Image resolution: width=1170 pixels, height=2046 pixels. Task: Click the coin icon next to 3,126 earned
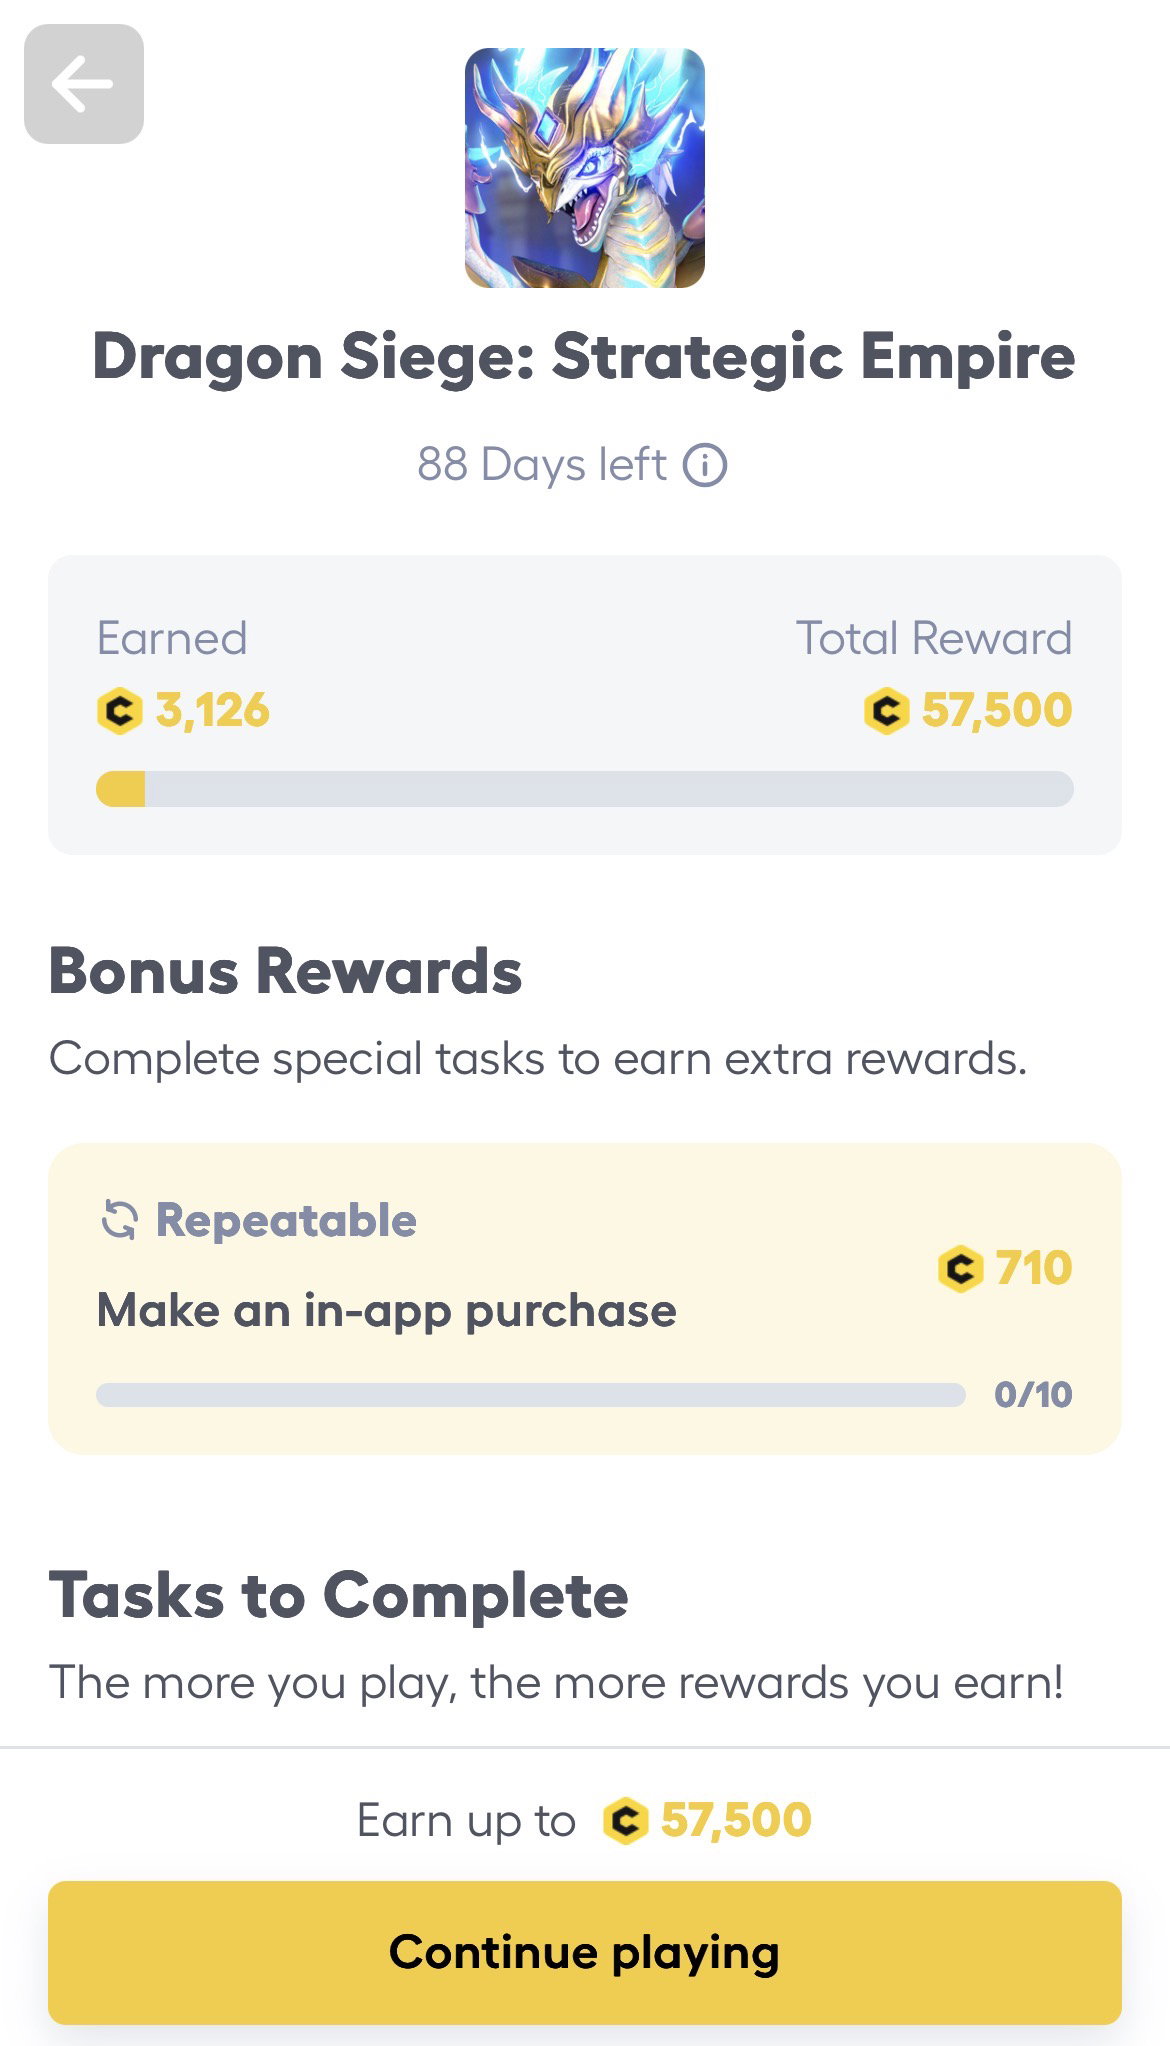coord(119,711)
